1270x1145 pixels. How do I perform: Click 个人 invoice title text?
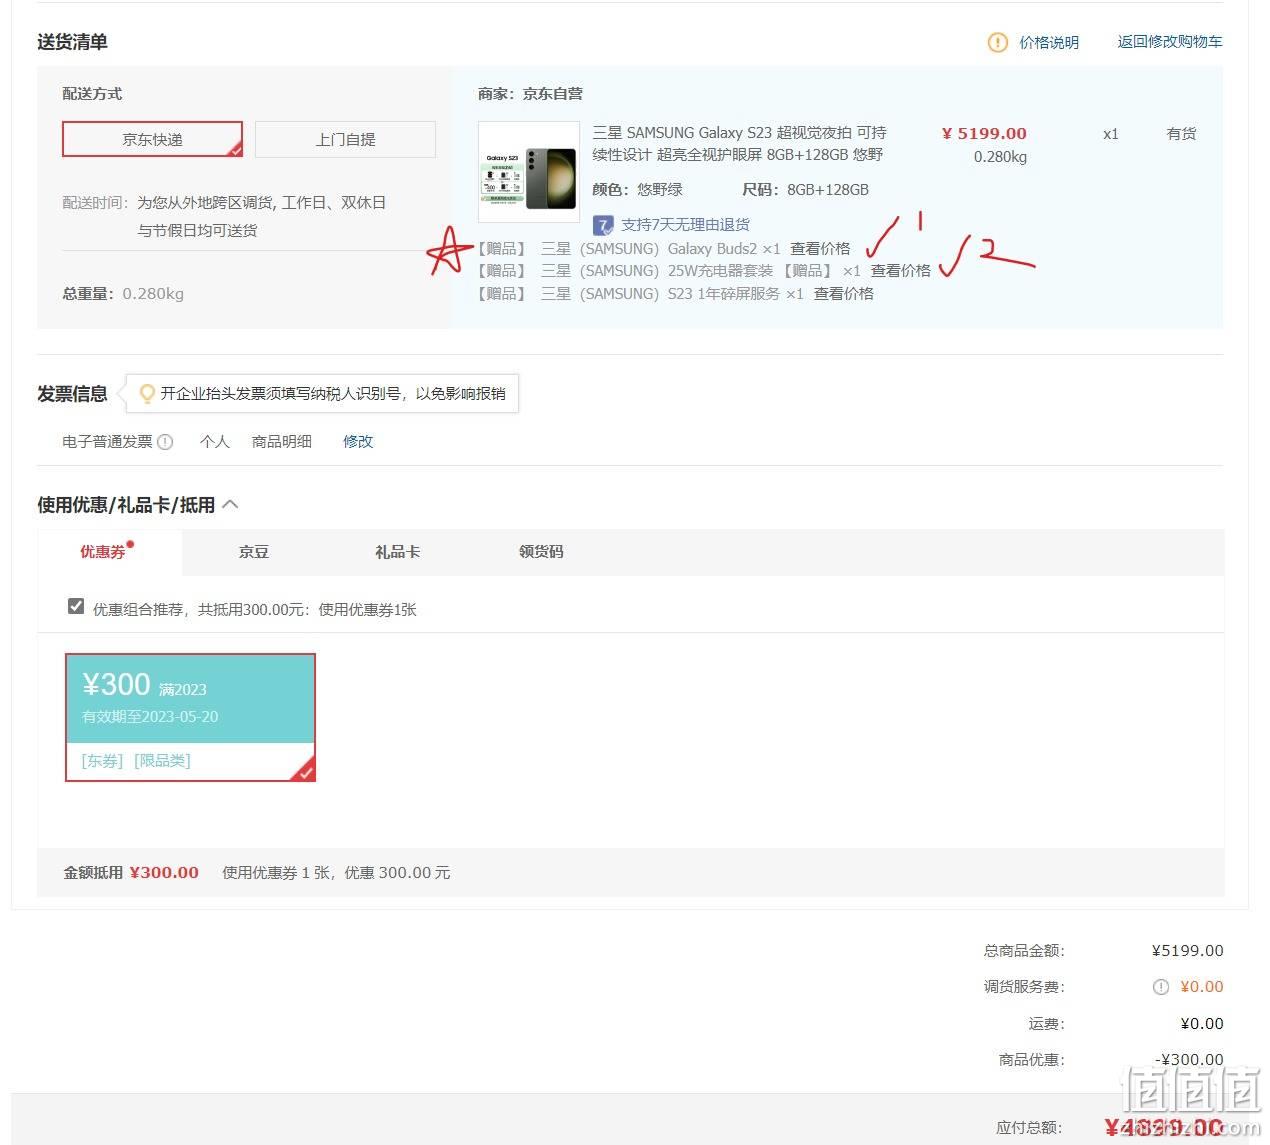(215, 441)
